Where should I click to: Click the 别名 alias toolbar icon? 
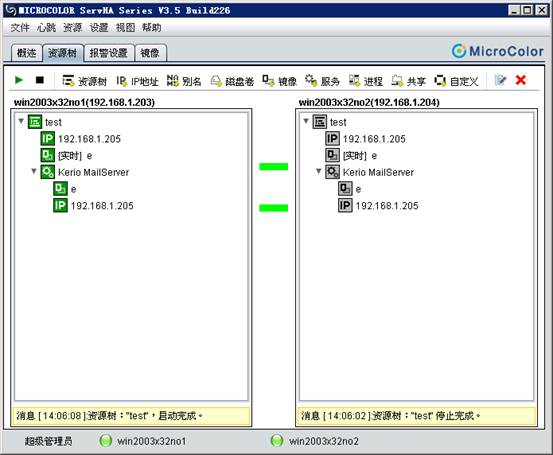(184, 81)
